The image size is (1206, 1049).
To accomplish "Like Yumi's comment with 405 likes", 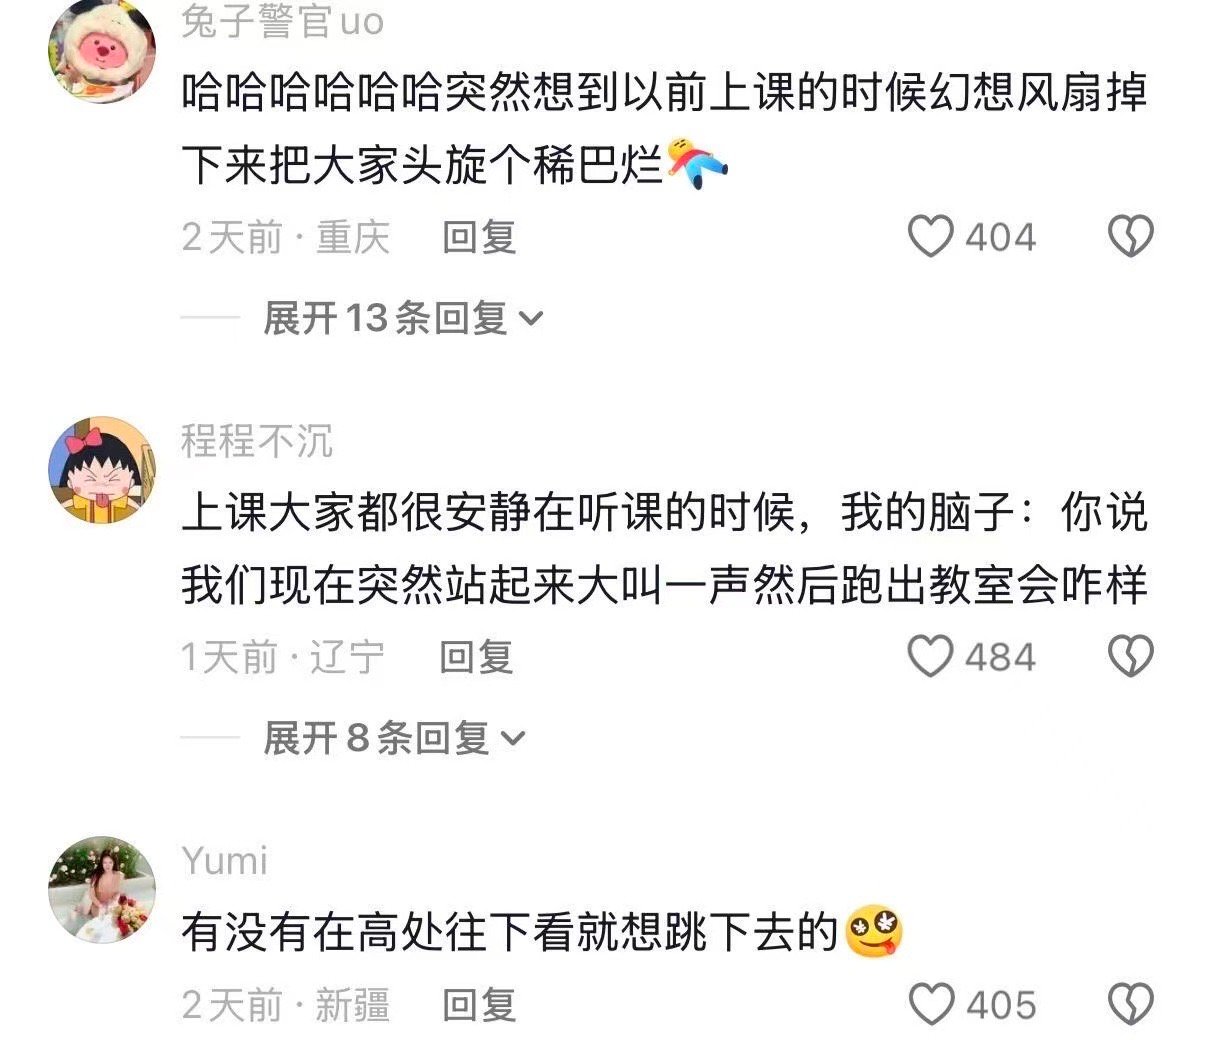I will 930,1004.
